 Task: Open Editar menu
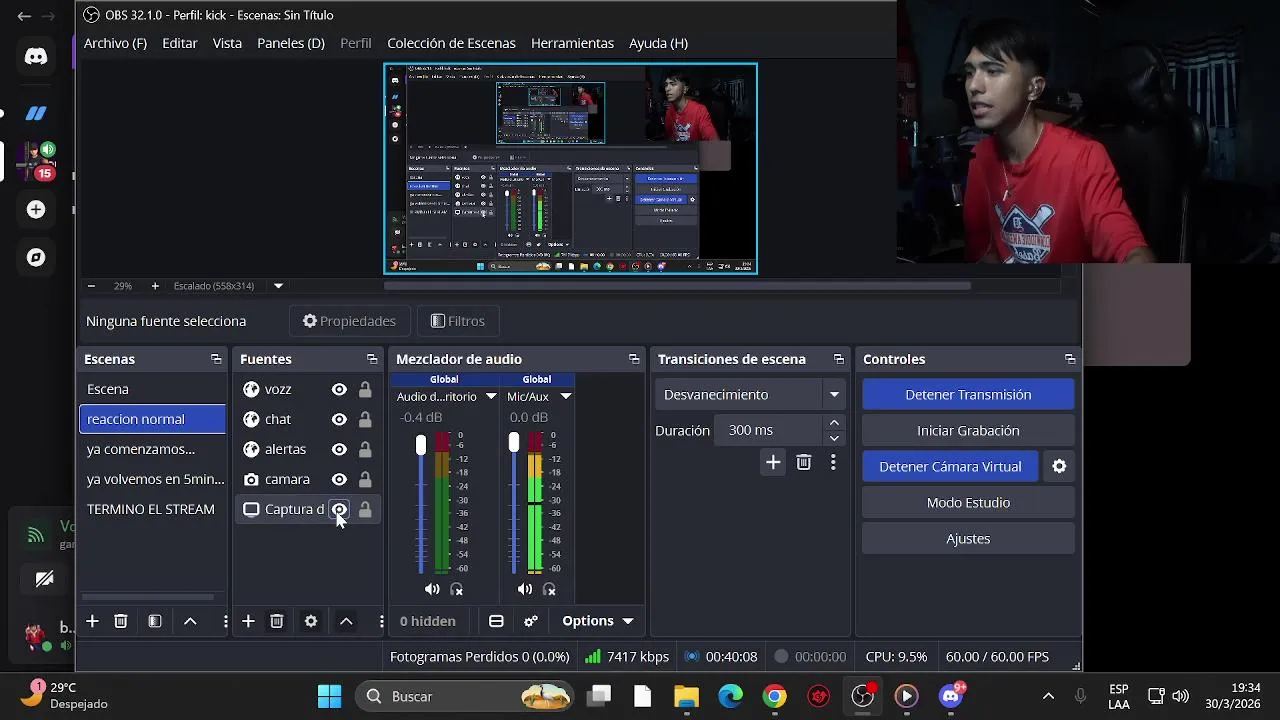(180, 43)
